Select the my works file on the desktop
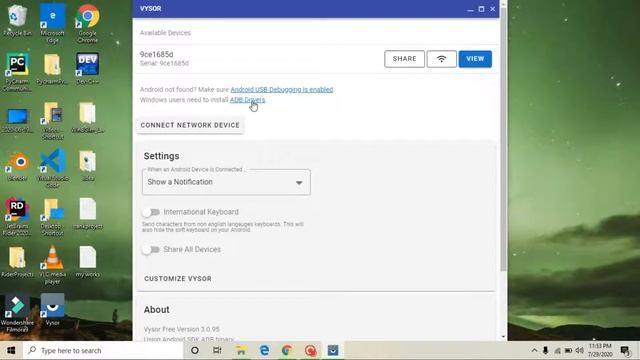 point(87,261)
